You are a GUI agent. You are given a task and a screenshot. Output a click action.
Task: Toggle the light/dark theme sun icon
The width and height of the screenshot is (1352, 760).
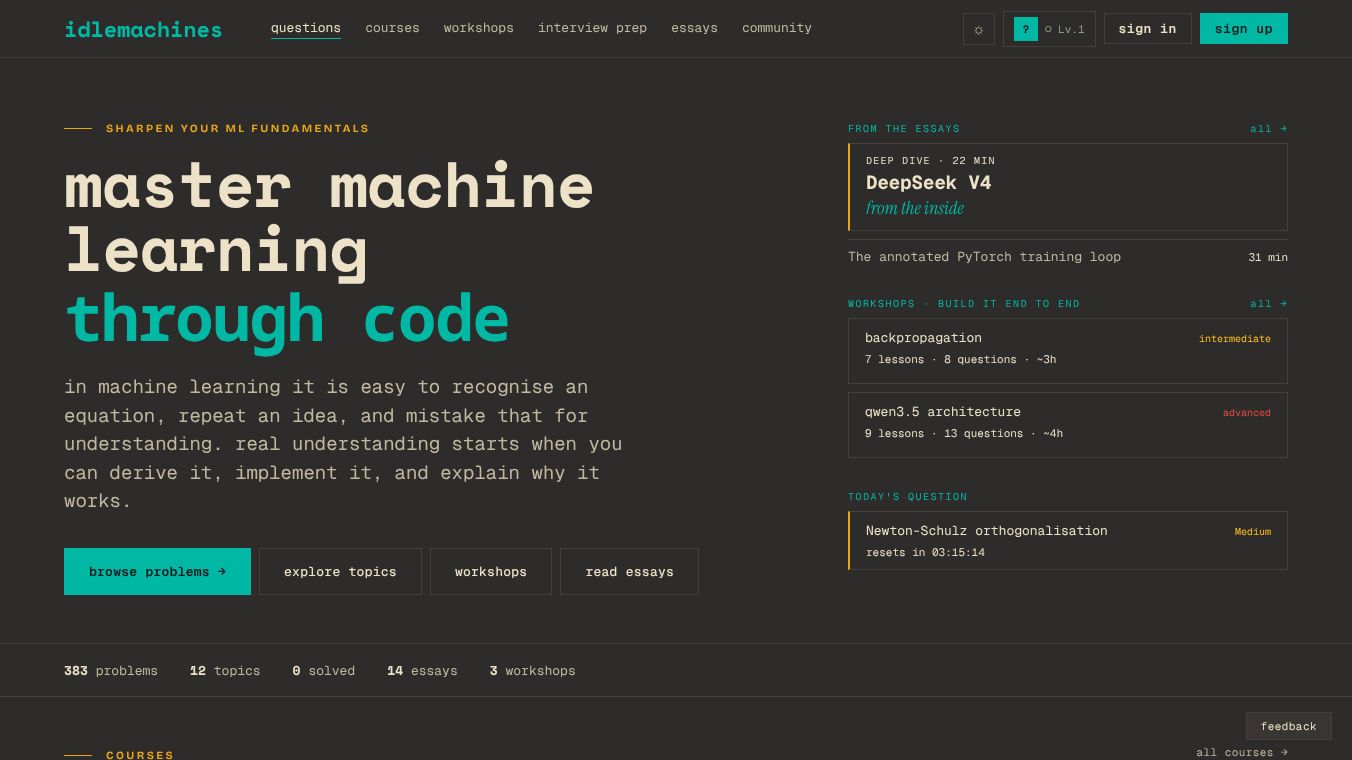pyautogui.click(x=979, y=29)
